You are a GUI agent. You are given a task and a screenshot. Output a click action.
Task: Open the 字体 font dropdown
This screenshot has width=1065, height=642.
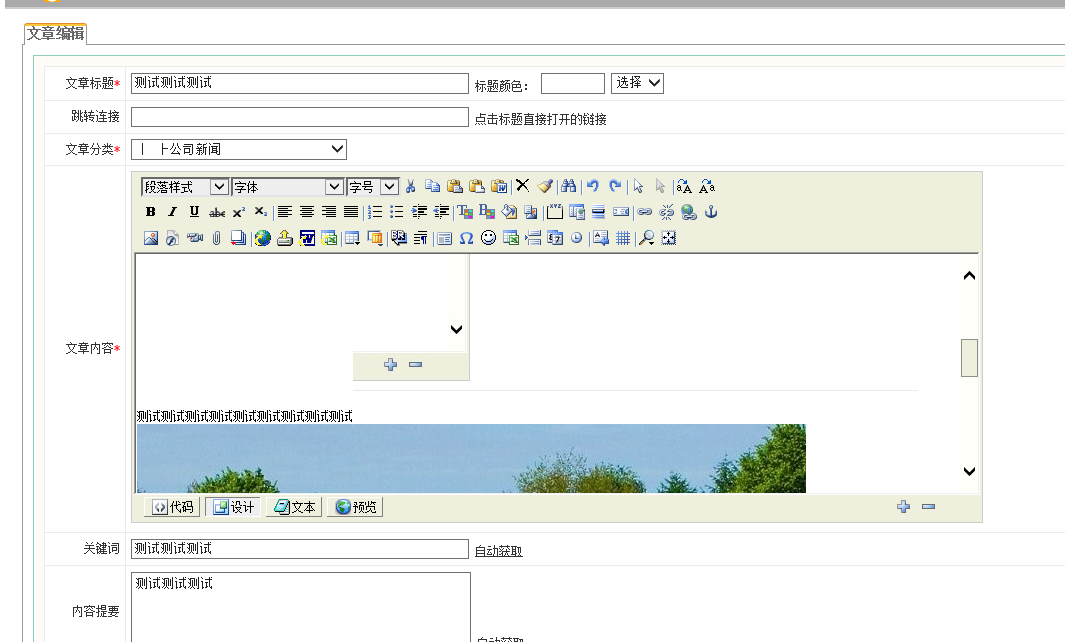(287, 187)
